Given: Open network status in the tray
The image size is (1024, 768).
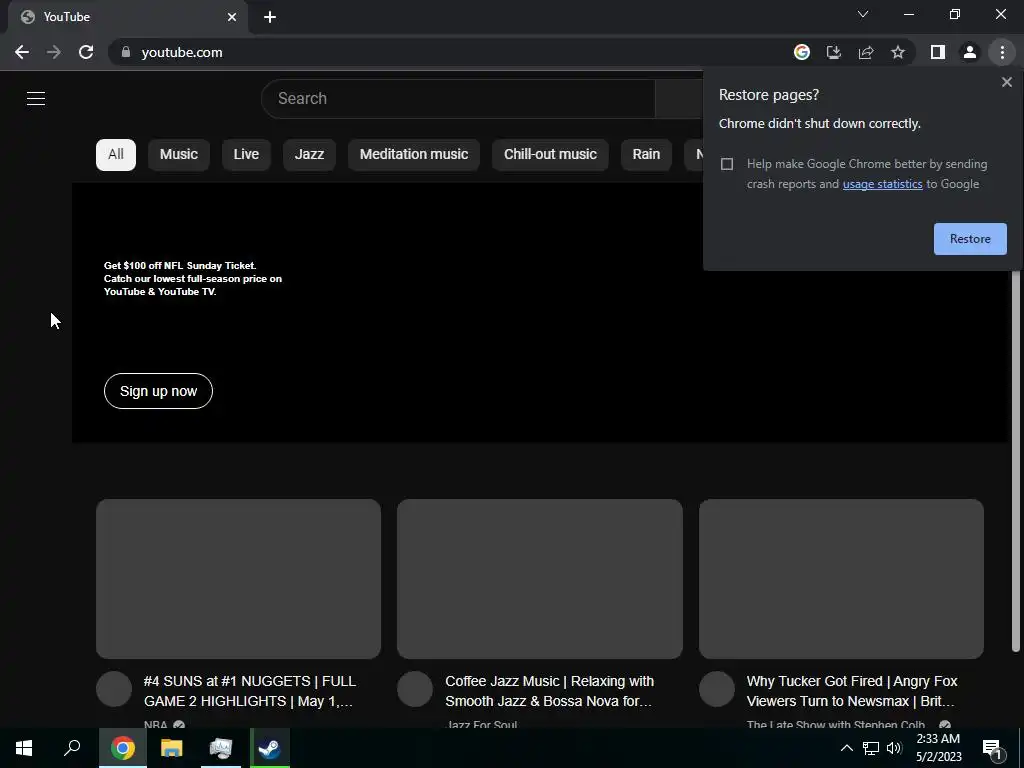Looking at the screenshot, I should click(x=871, y=748).
